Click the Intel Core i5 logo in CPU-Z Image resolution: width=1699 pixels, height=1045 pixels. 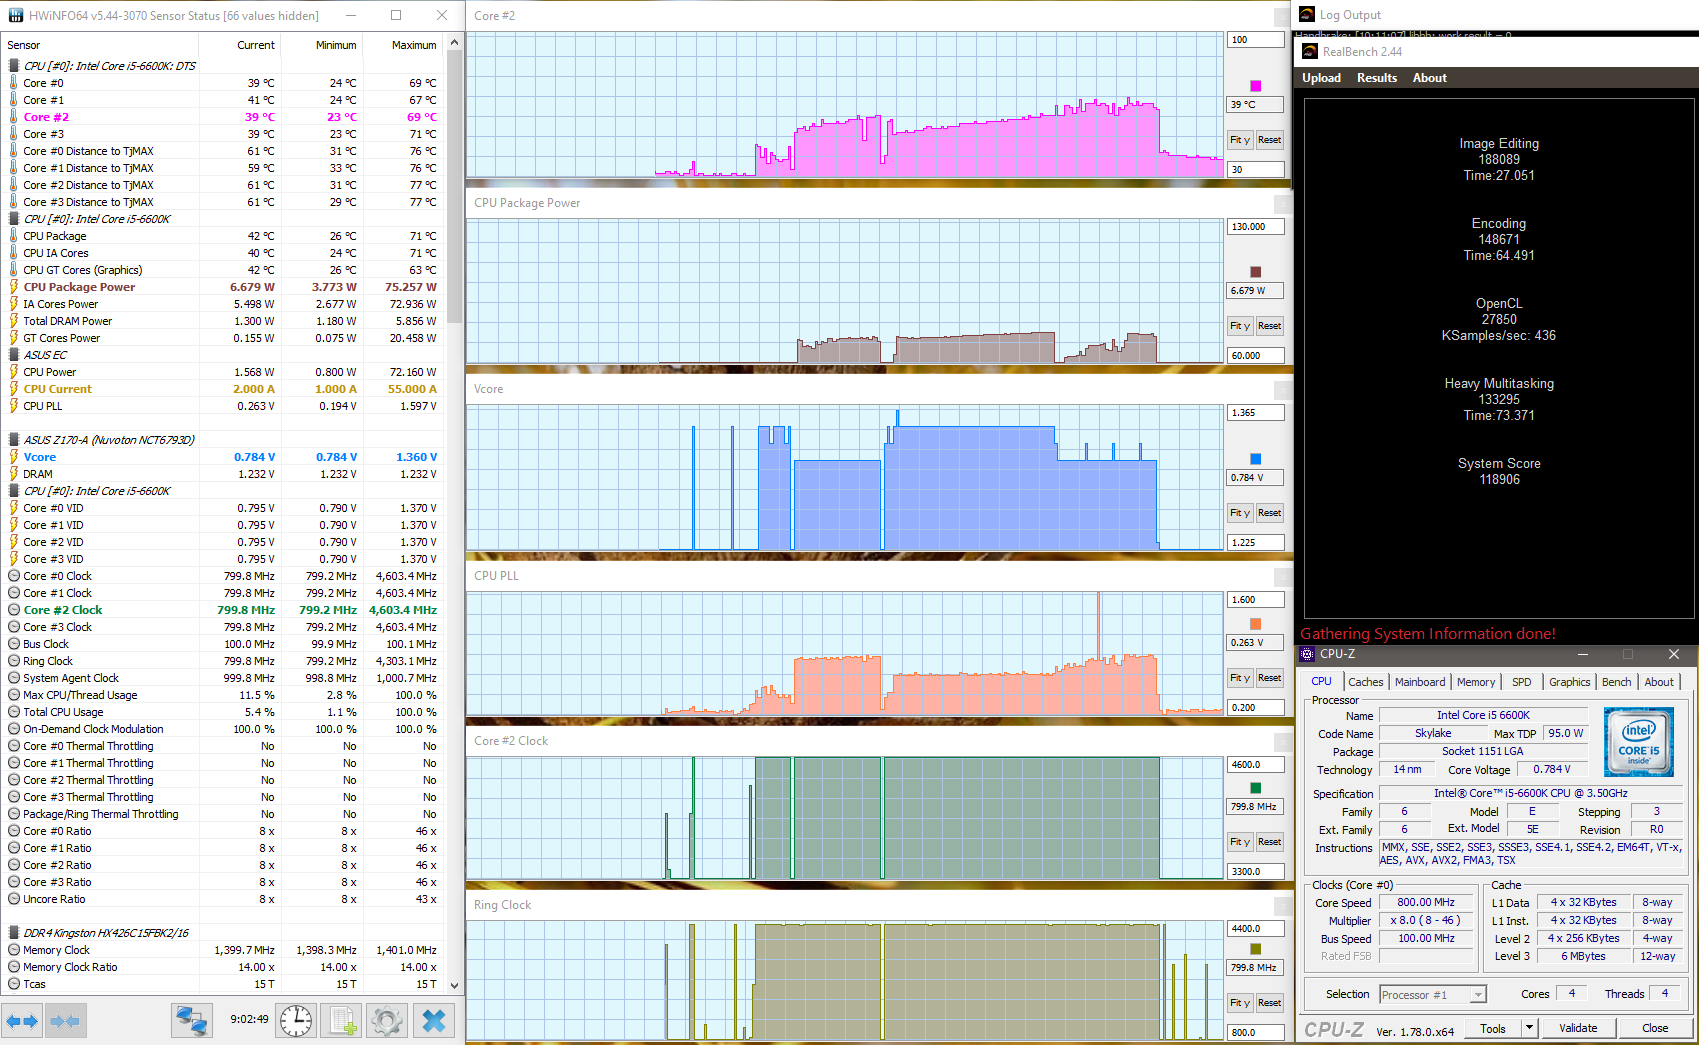1638,742
